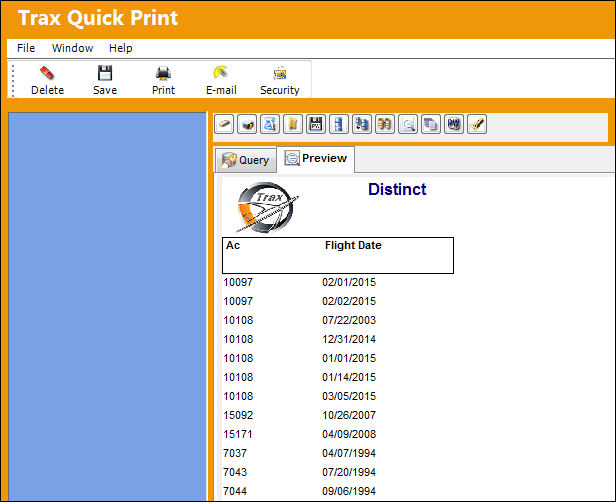Click the yellow pencil checkmark icon

[477, 125]
